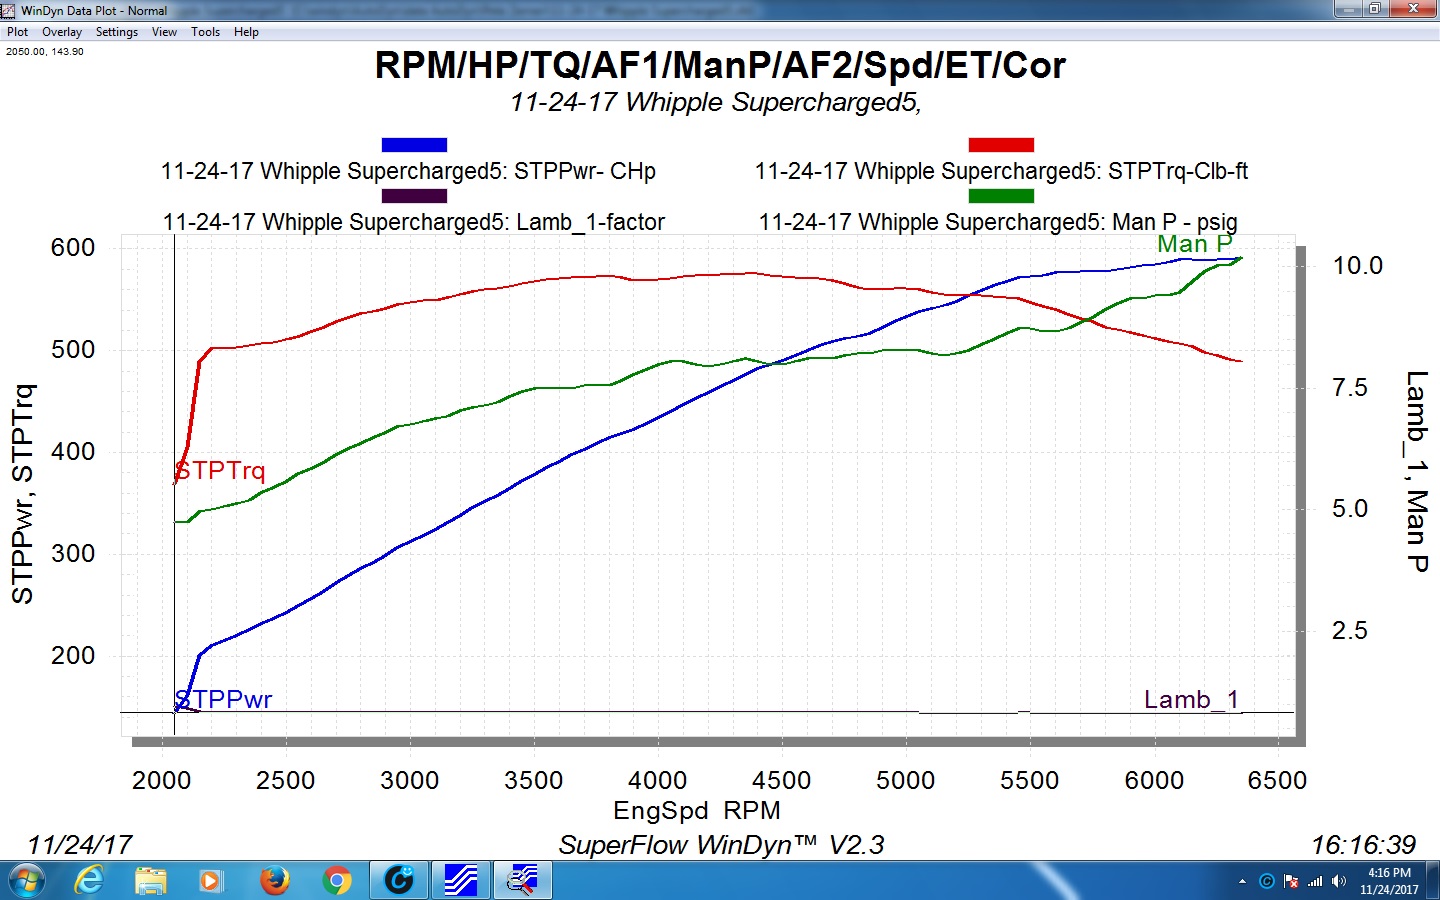Click the blue STPPwr legend swatch

pos(414,145)
